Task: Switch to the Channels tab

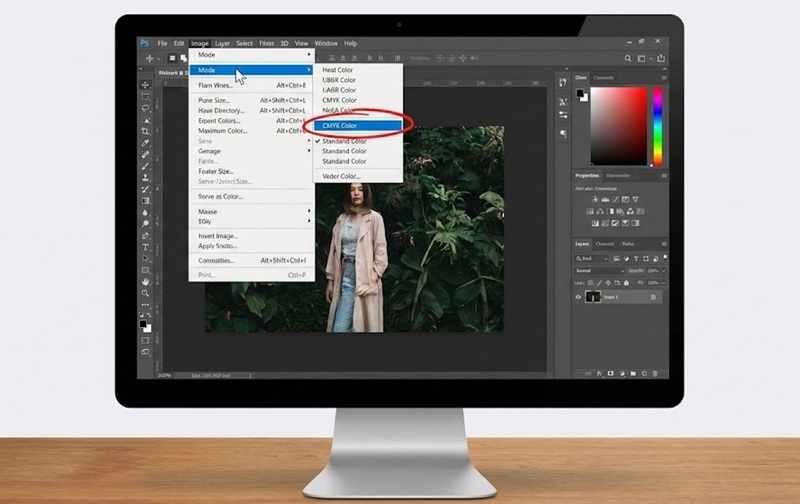Action: pos(605,244)
